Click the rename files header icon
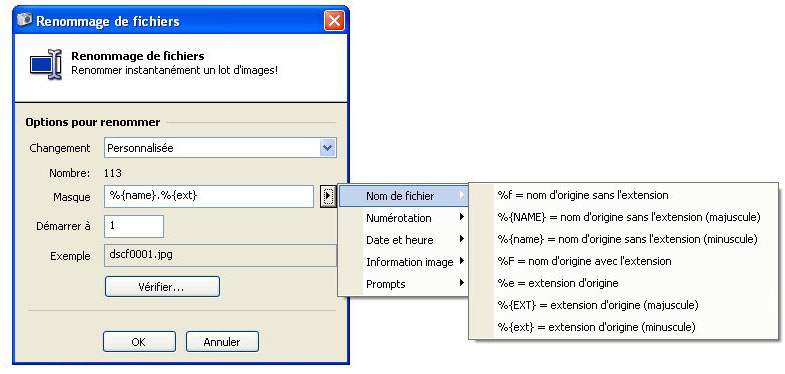The width and height of the screenshot is (785, 374). 46,64
